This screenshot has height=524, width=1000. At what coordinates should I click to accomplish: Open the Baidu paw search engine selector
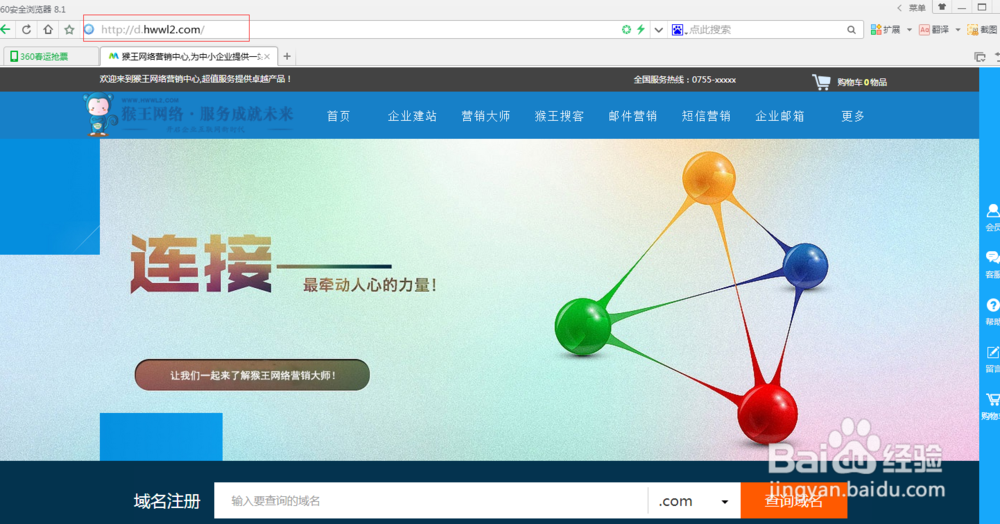[678, 29]
